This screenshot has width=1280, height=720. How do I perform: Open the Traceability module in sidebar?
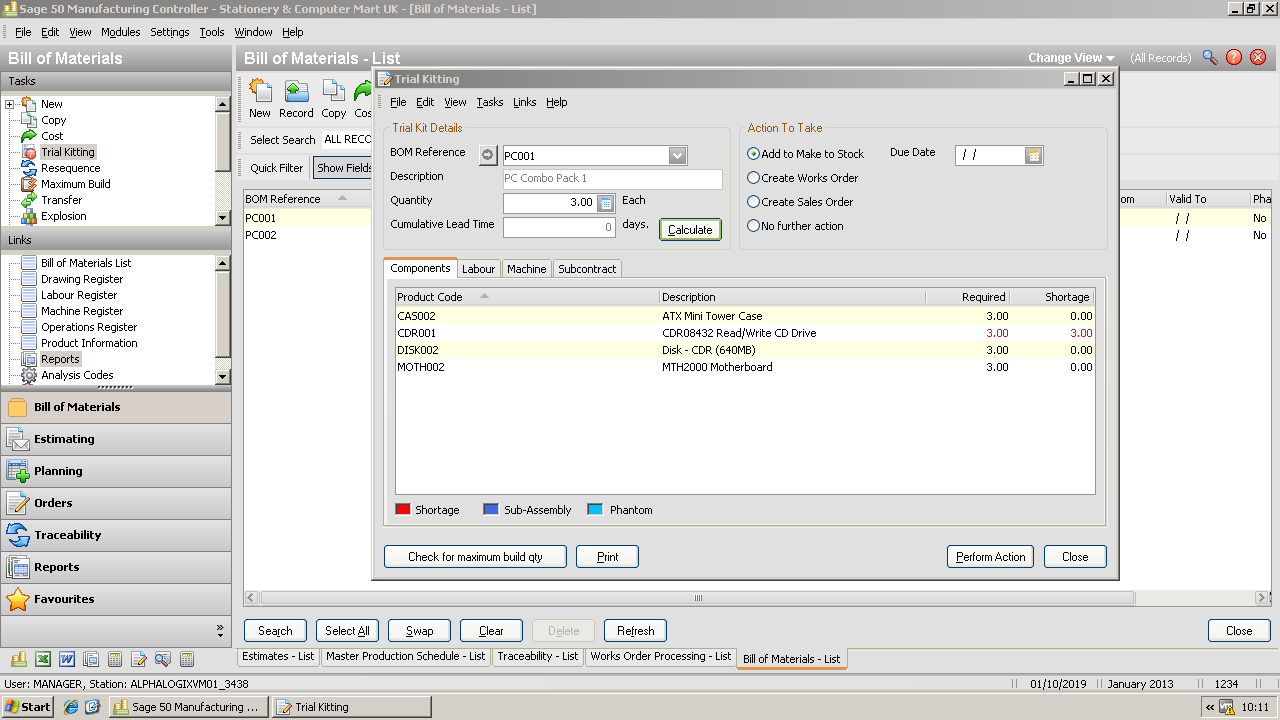click(115, 535)
